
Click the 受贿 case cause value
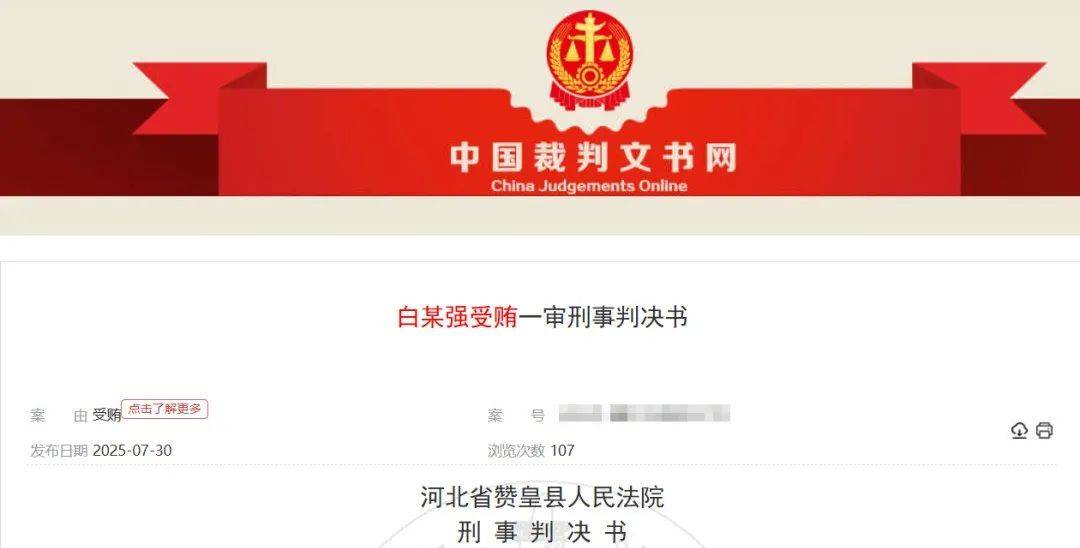pos(107,415)
